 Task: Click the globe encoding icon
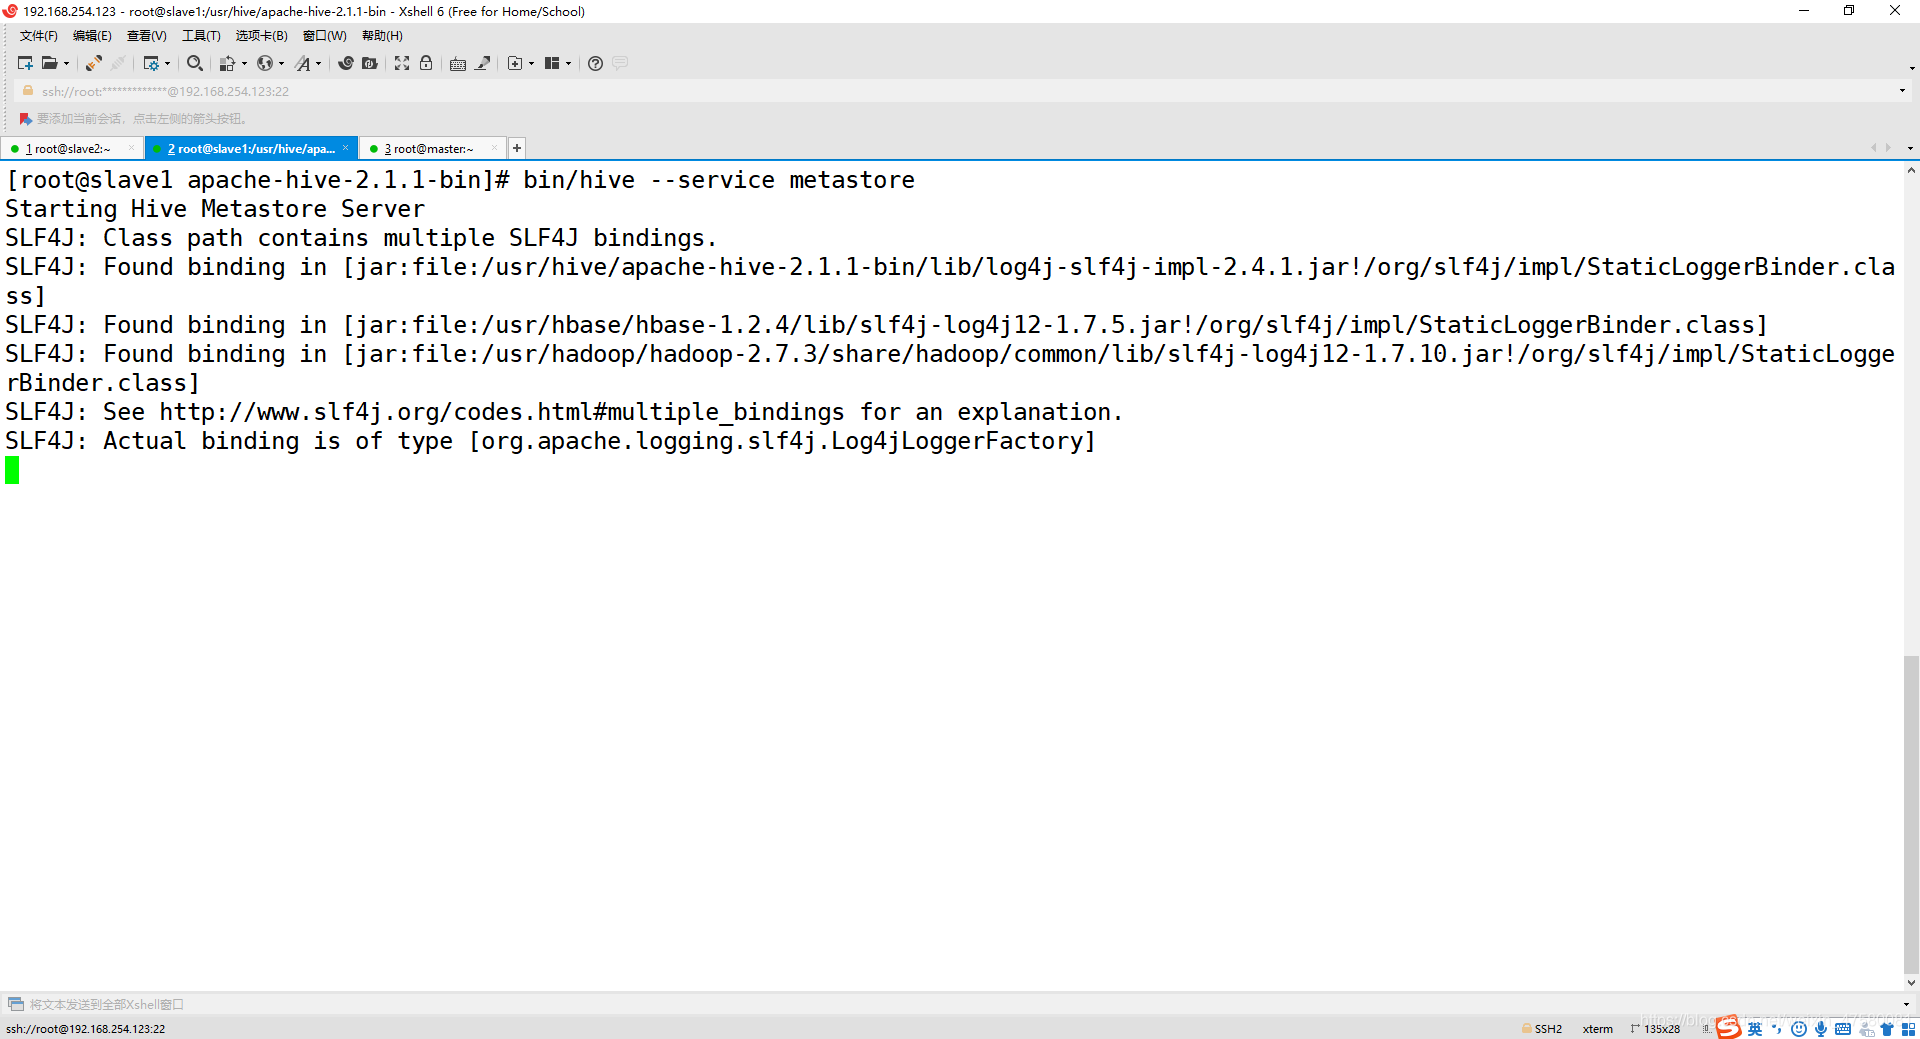265,63
